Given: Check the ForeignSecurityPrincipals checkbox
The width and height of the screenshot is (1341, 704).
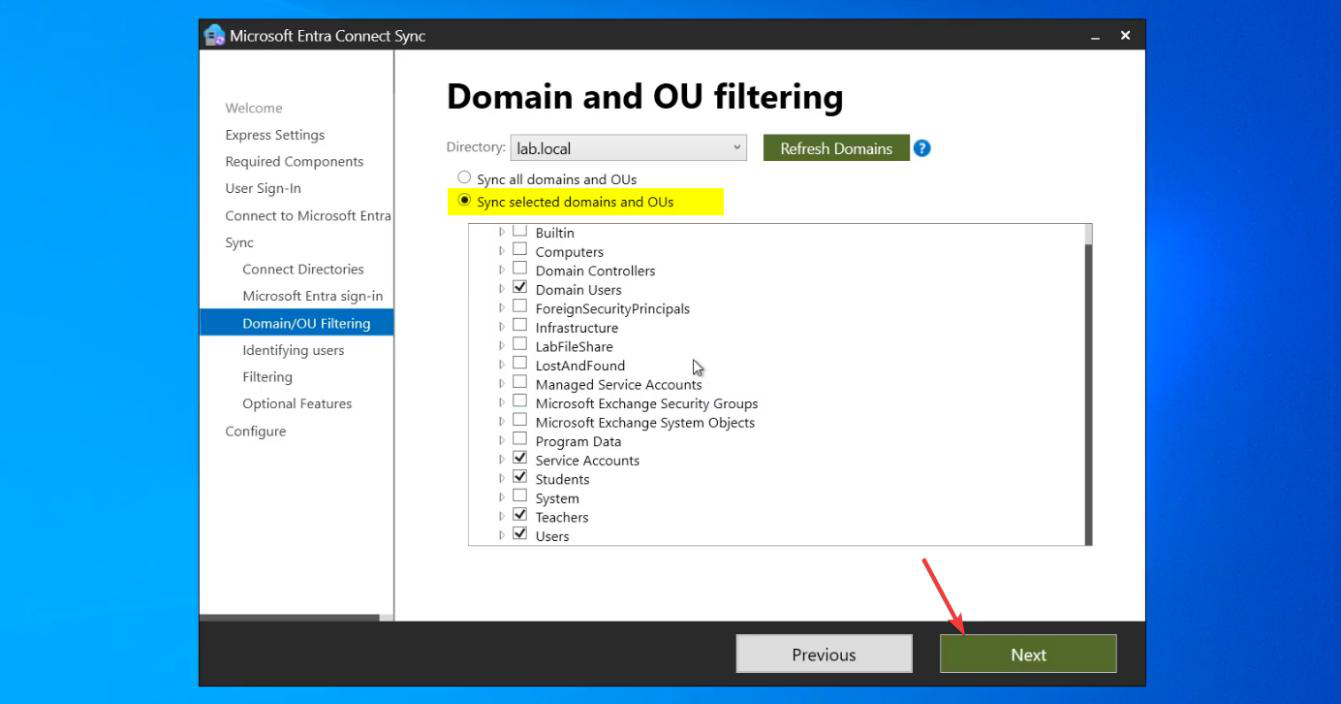Looking at the screenshot, I should click(519, 307).
